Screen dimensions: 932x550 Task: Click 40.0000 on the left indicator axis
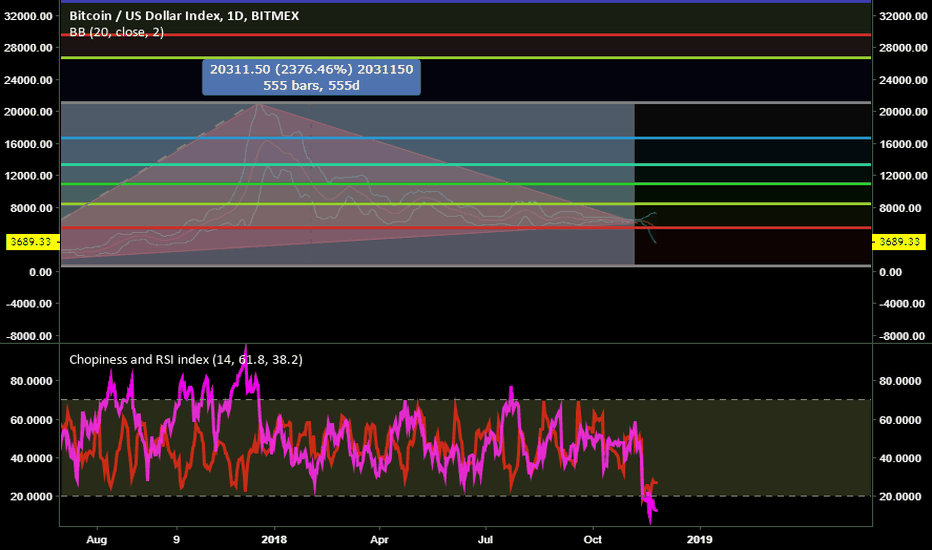point(32,458)
